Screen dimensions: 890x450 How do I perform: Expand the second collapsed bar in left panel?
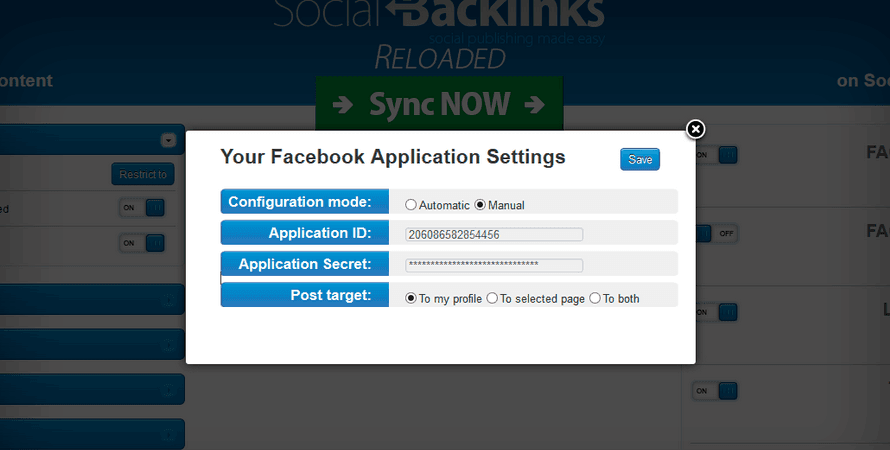point(92,344)
